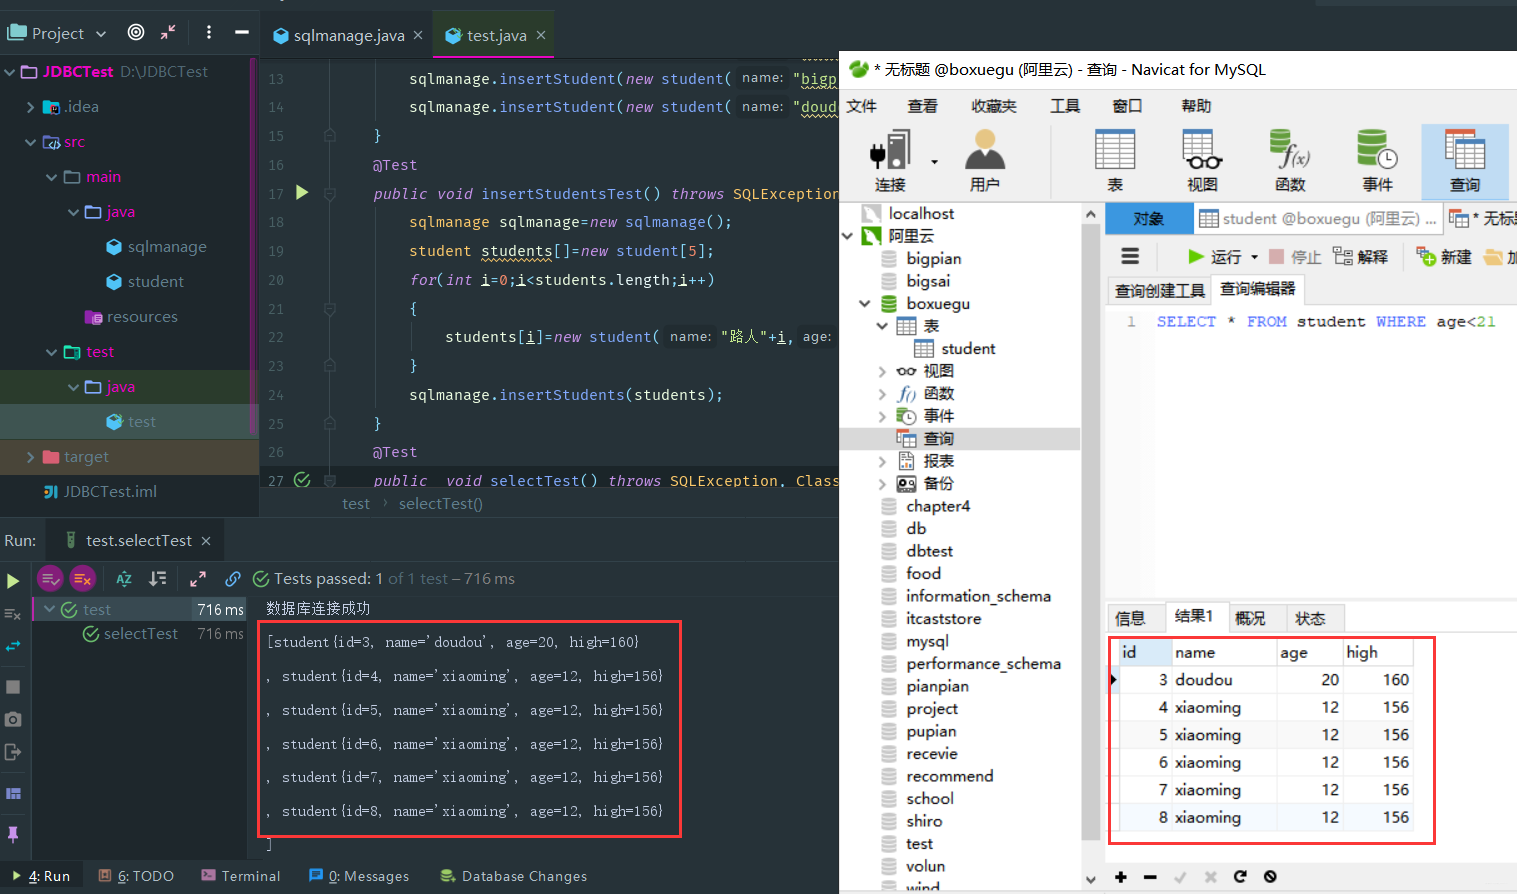
Task: Select the resources folder
Action: (132, 317)
